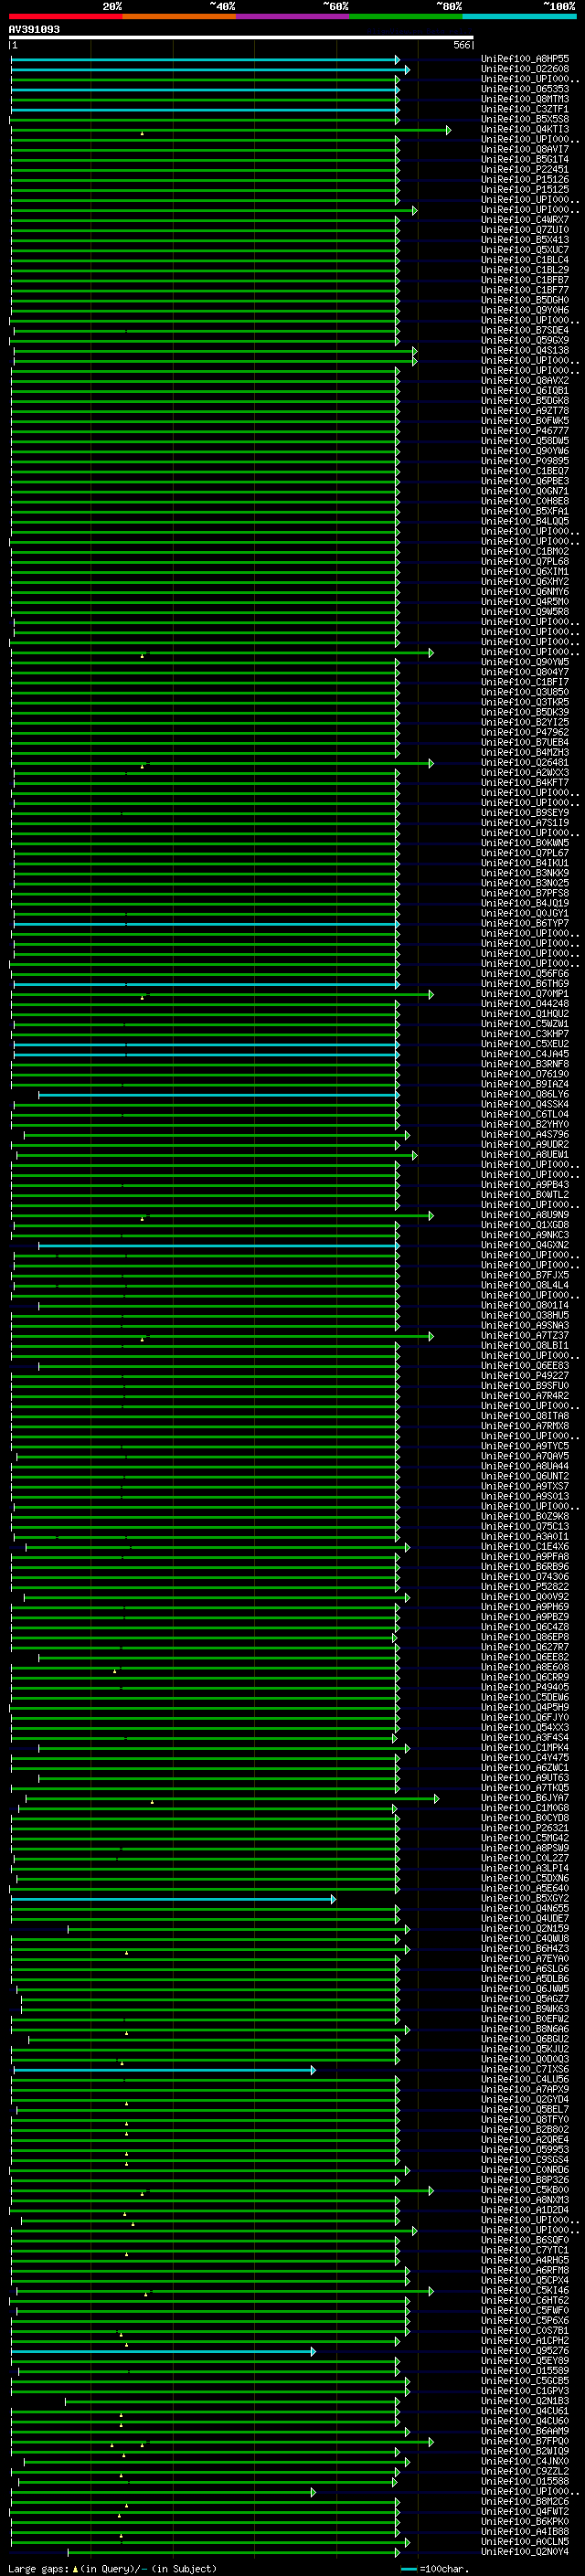Click the red 20% identity legend bar
The image size is (585, 2576).
pos(66,16)
